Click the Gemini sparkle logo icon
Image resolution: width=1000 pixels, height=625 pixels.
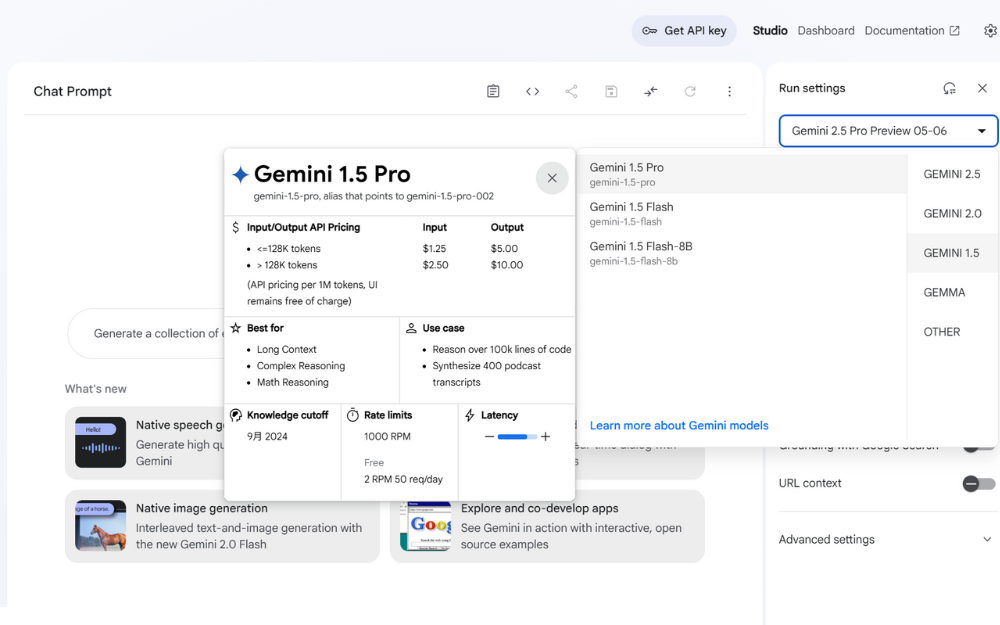(240, 174)
